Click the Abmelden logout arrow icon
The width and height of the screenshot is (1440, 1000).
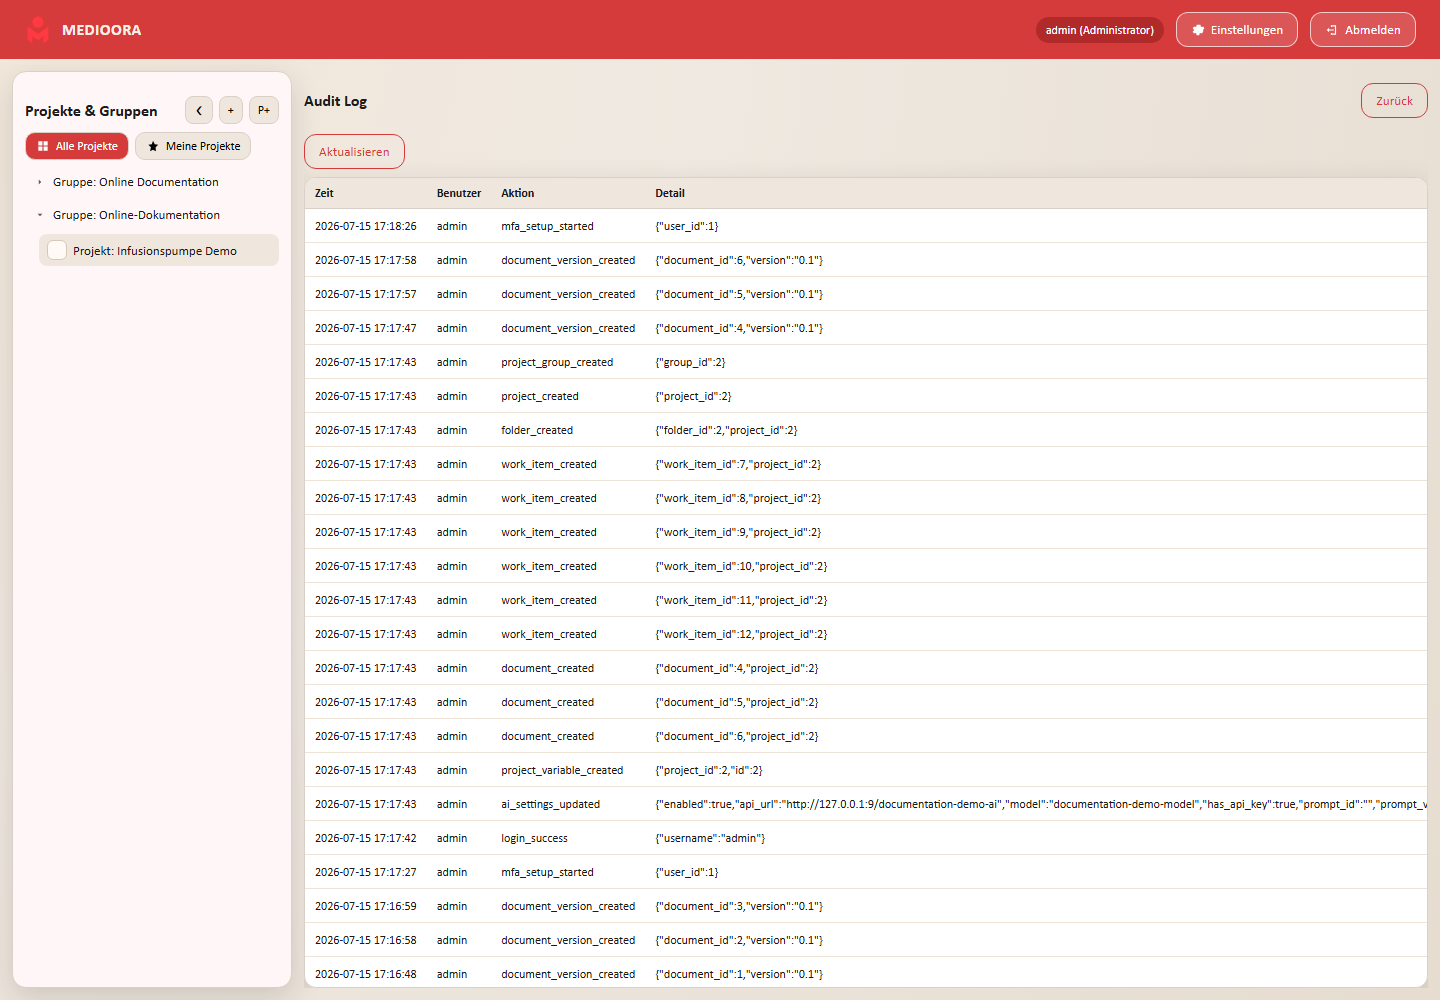pos(1332,30)
